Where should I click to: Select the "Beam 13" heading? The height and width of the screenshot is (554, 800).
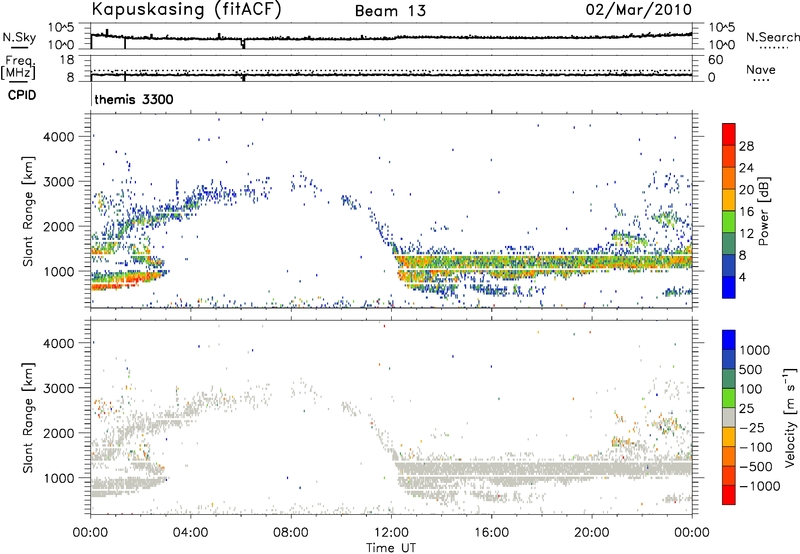click(x=390, y=11)
